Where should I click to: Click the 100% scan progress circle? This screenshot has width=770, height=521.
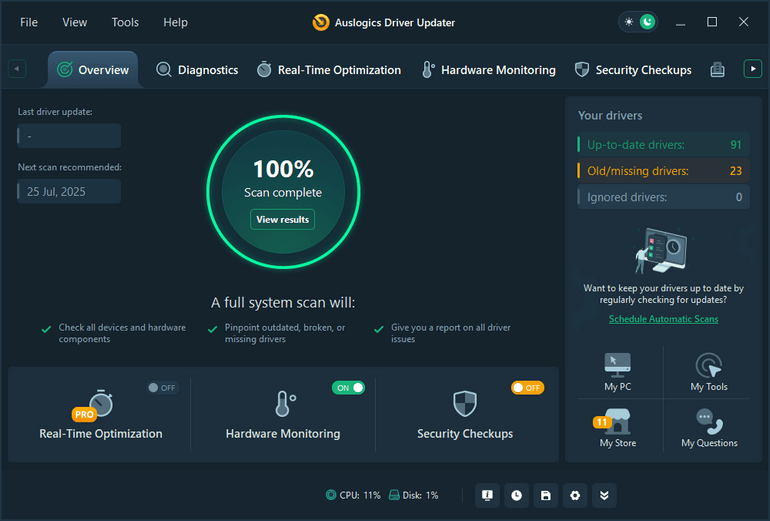tap(283, 192)
